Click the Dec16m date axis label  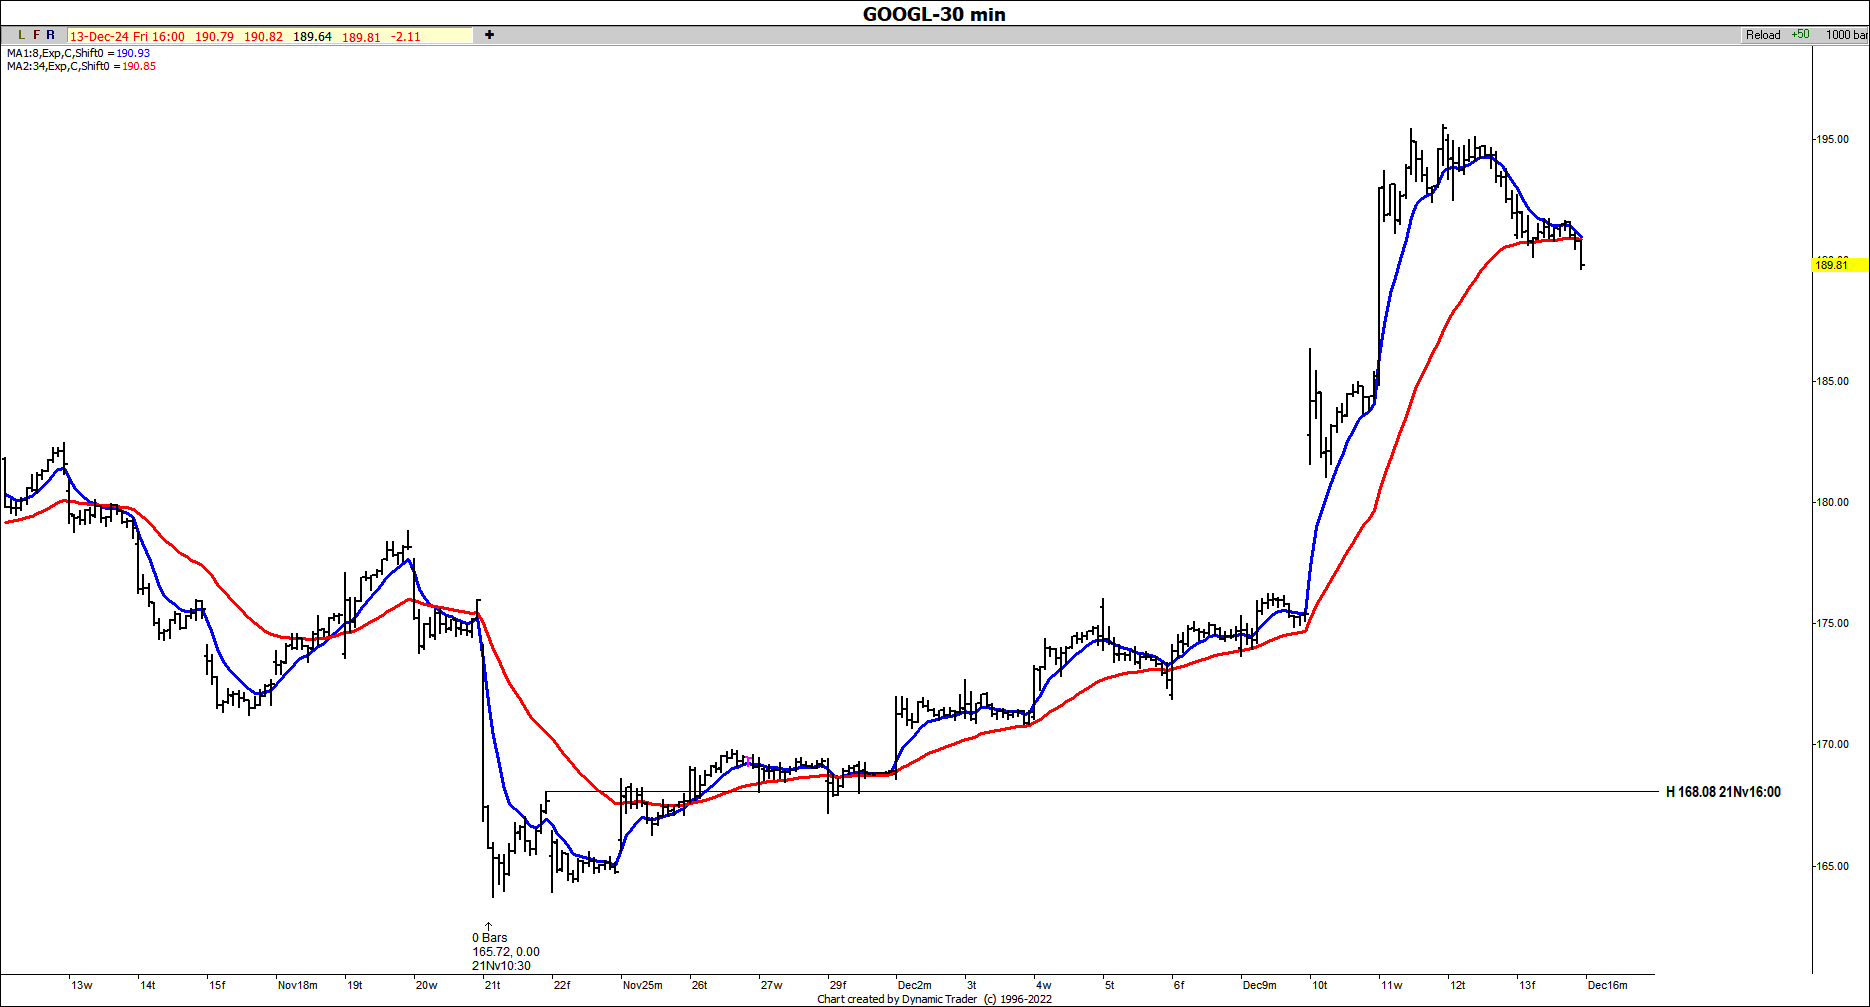click(1607, 985)
